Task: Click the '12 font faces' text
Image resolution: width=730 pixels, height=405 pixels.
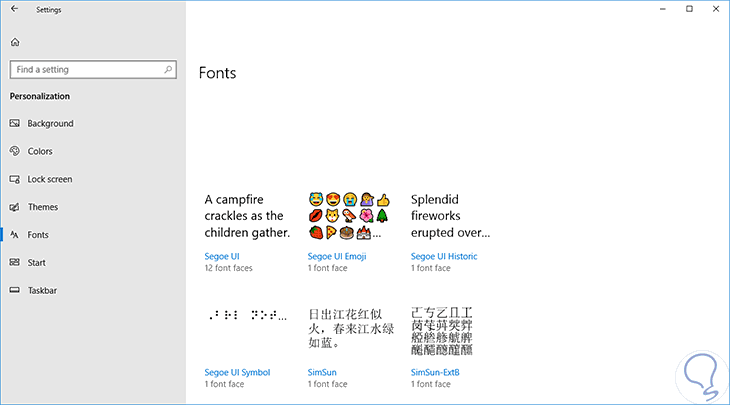Action: click(x=228, y=268)
